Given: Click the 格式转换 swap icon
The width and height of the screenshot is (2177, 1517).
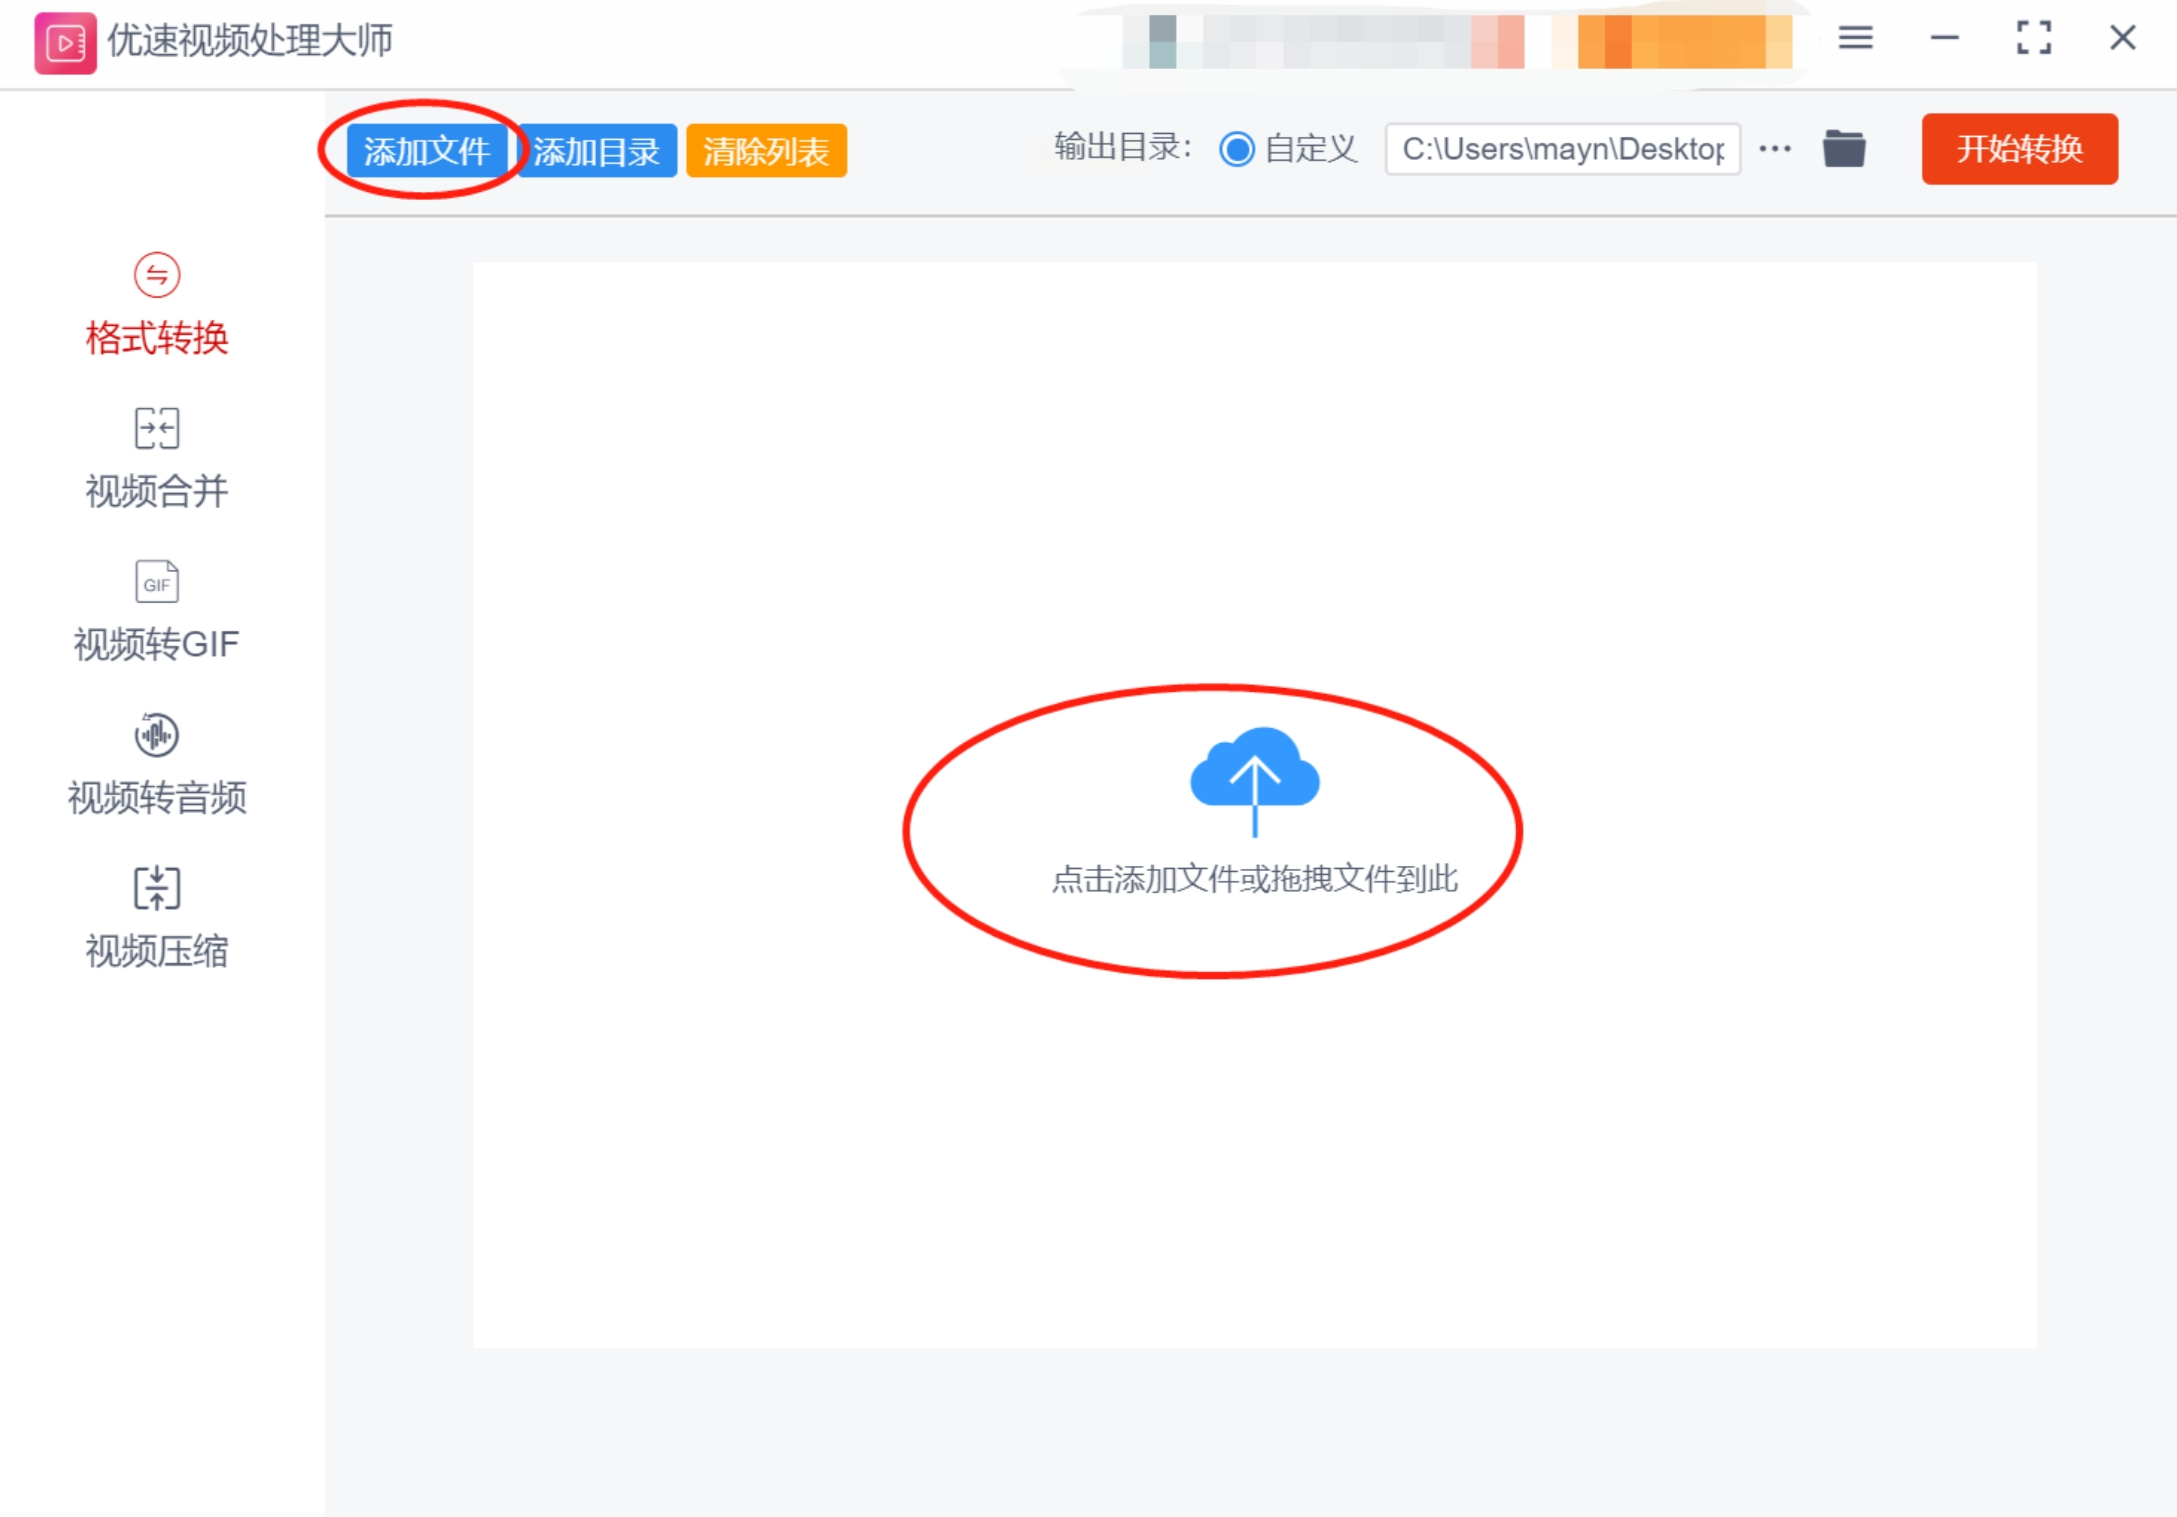Looking at the screenshot, I should coord(157,275).
